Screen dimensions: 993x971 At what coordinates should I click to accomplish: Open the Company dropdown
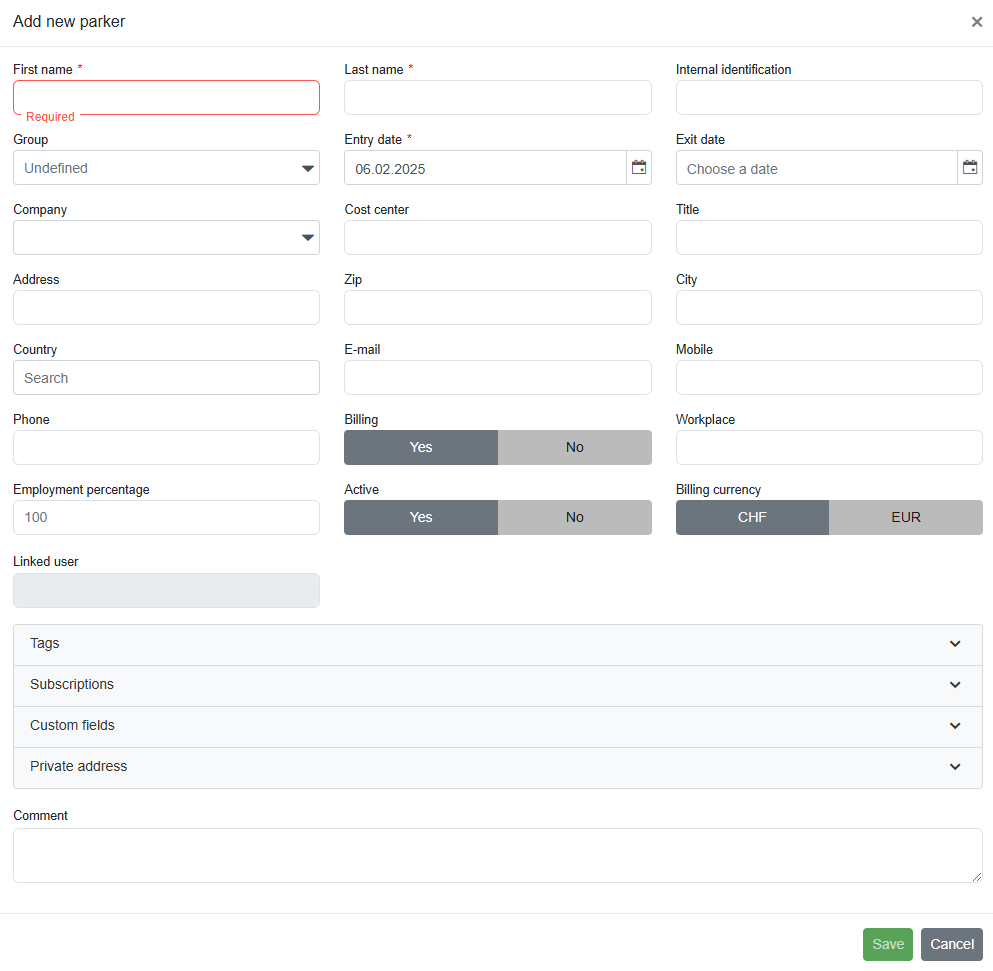point(167,238)
